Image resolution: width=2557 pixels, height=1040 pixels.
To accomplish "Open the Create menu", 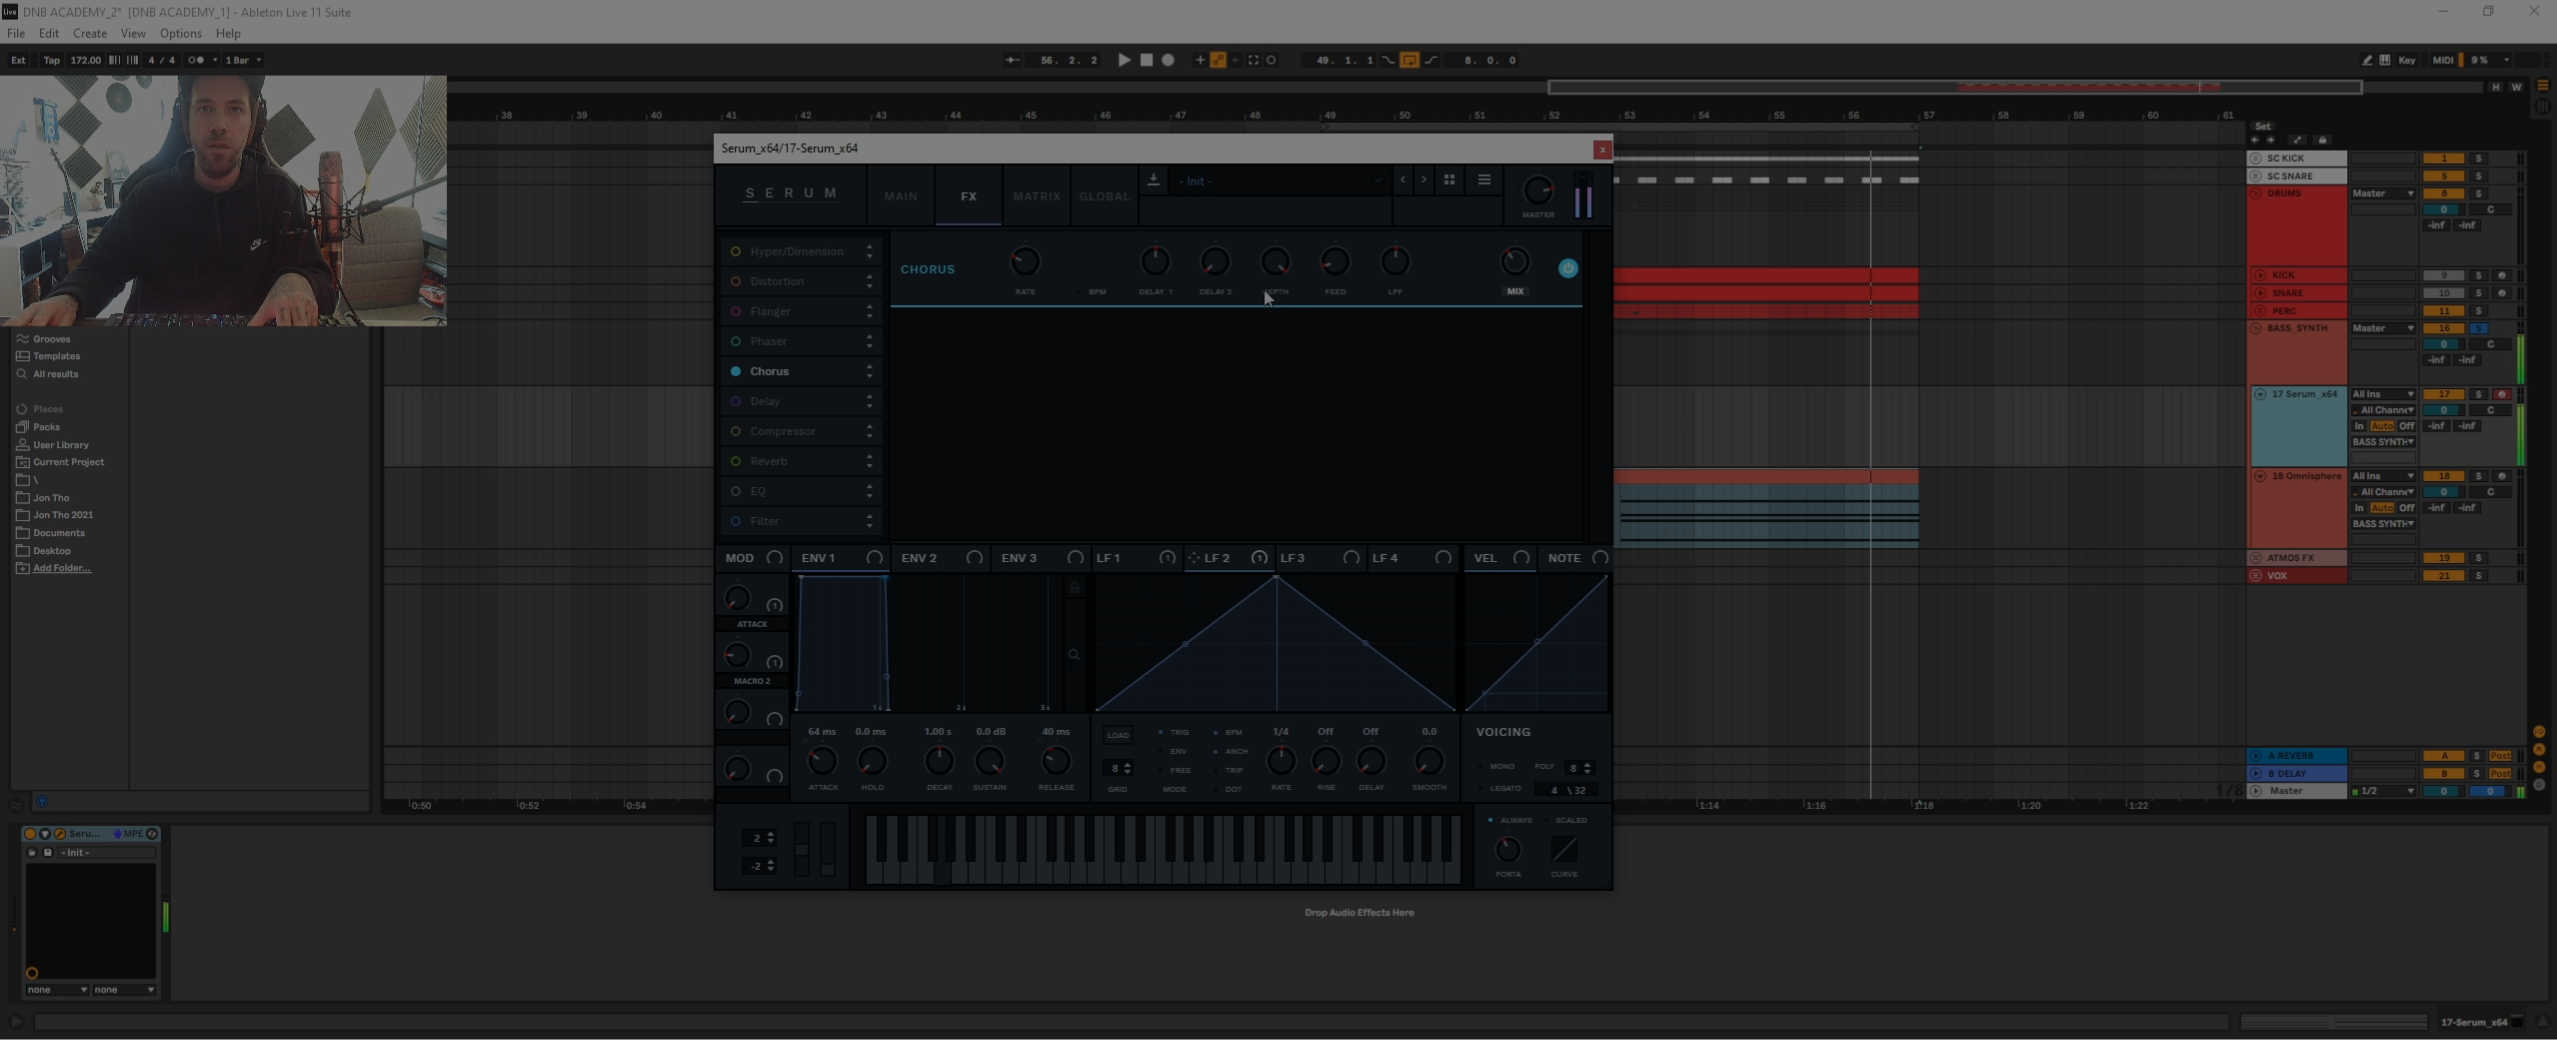I will 90,33.
